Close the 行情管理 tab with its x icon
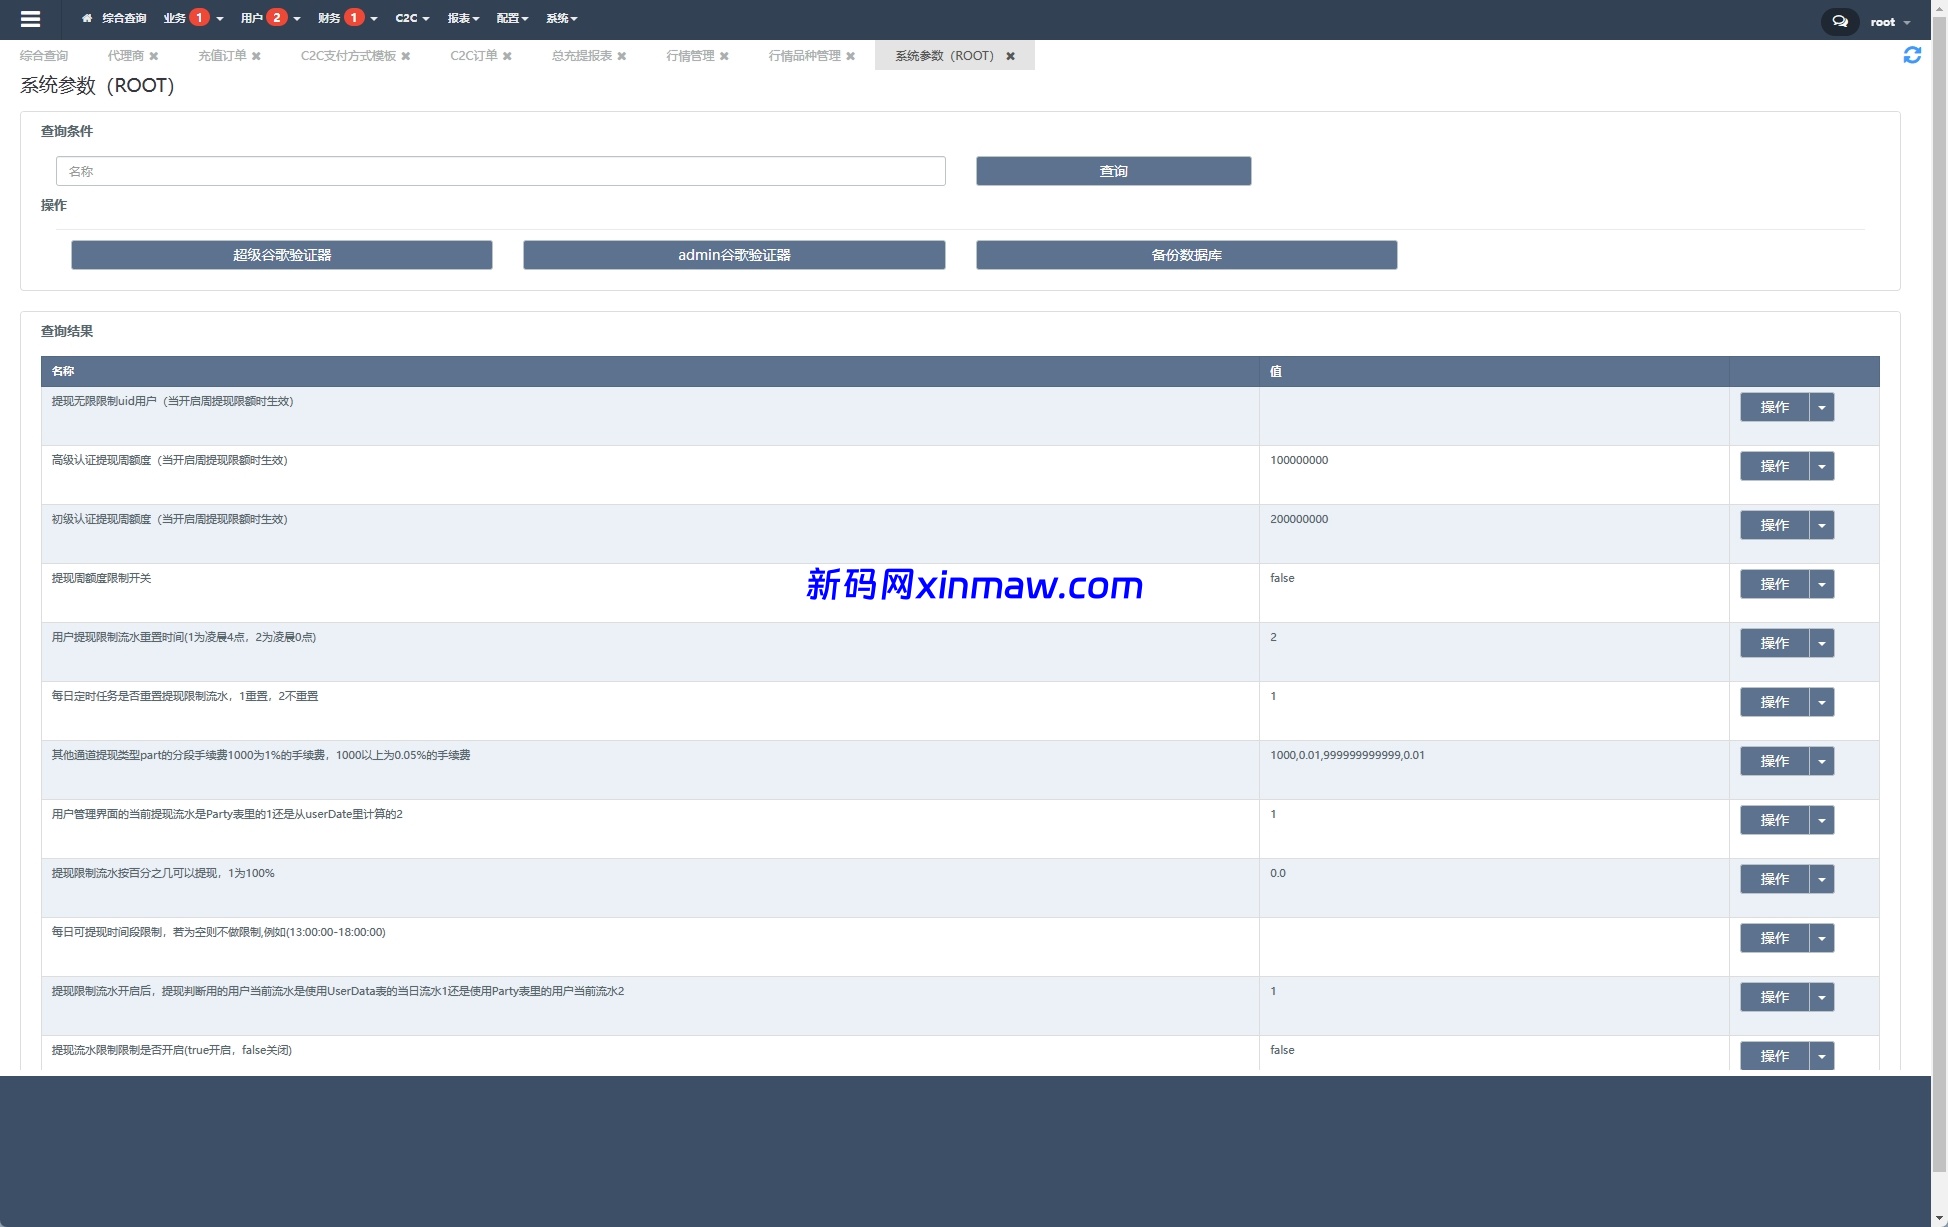Image resolution: width=1948 pixels, height=1227 pixels. 724,56
